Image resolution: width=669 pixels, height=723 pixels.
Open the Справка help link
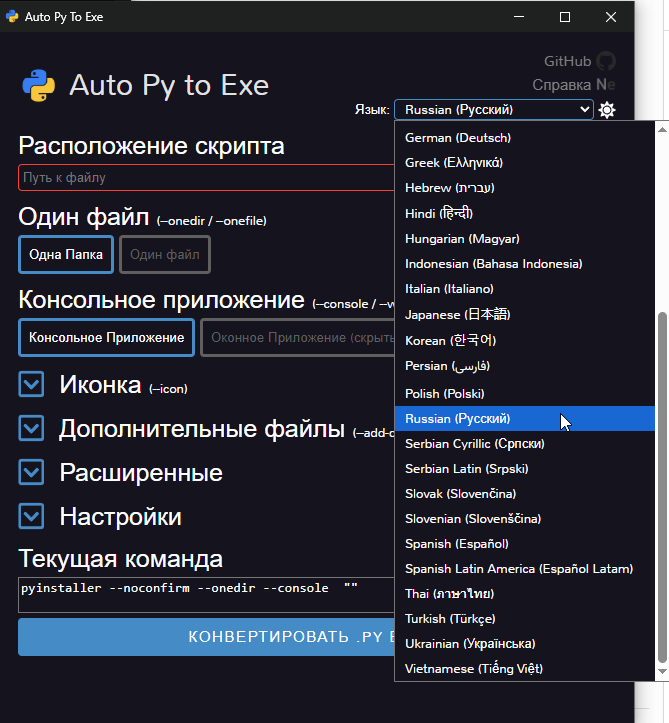pos(562,85)
